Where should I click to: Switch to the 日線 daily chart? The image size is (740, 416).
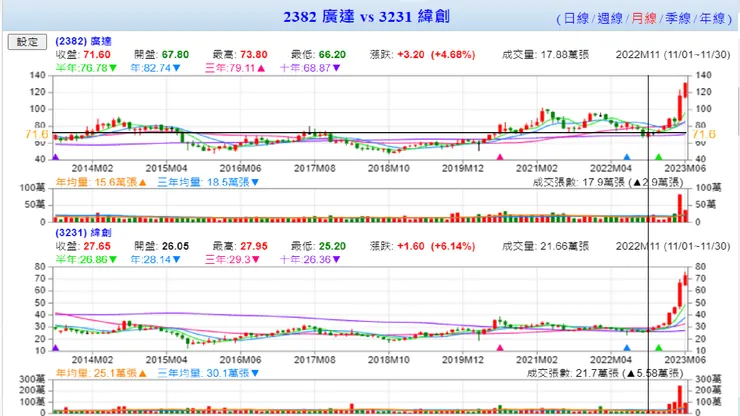[576, 18]
